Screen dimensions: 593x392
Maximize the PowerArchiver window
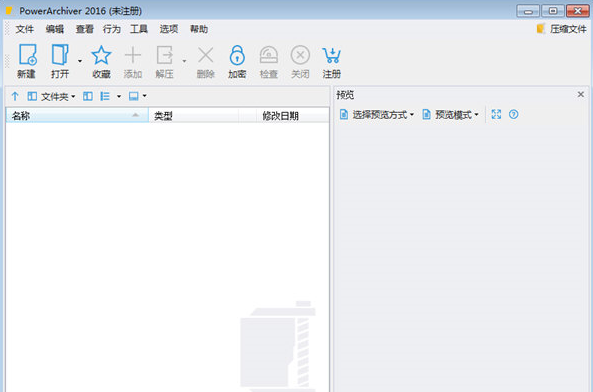point(553,11)
